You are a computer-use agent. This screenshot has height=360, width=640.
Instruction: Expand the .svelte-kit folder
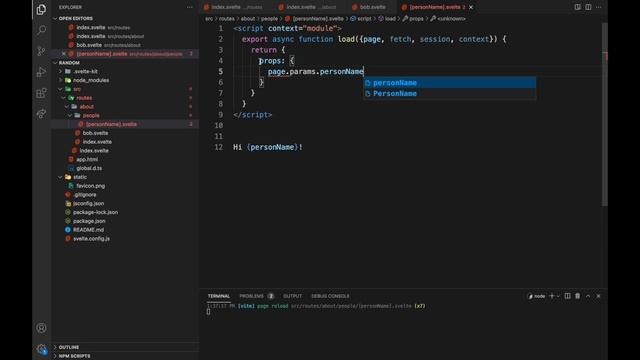point(85,71)
